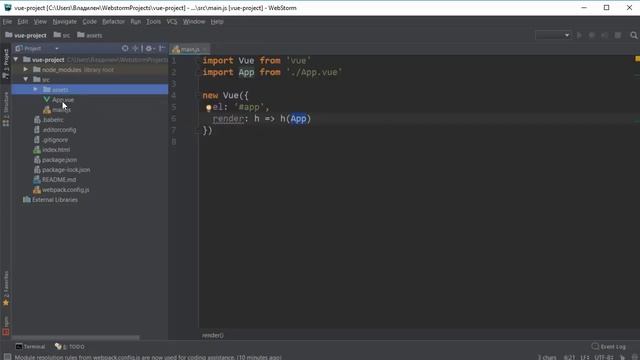Click the Stop square icon in toolbar
The image size is (640, 360).
[618, 36]
